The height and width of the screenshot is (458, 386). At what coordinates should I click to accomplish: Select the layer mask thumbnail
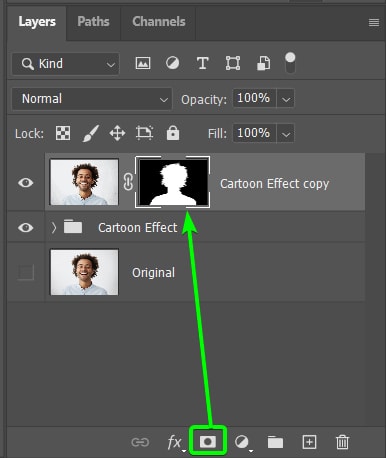173,182
